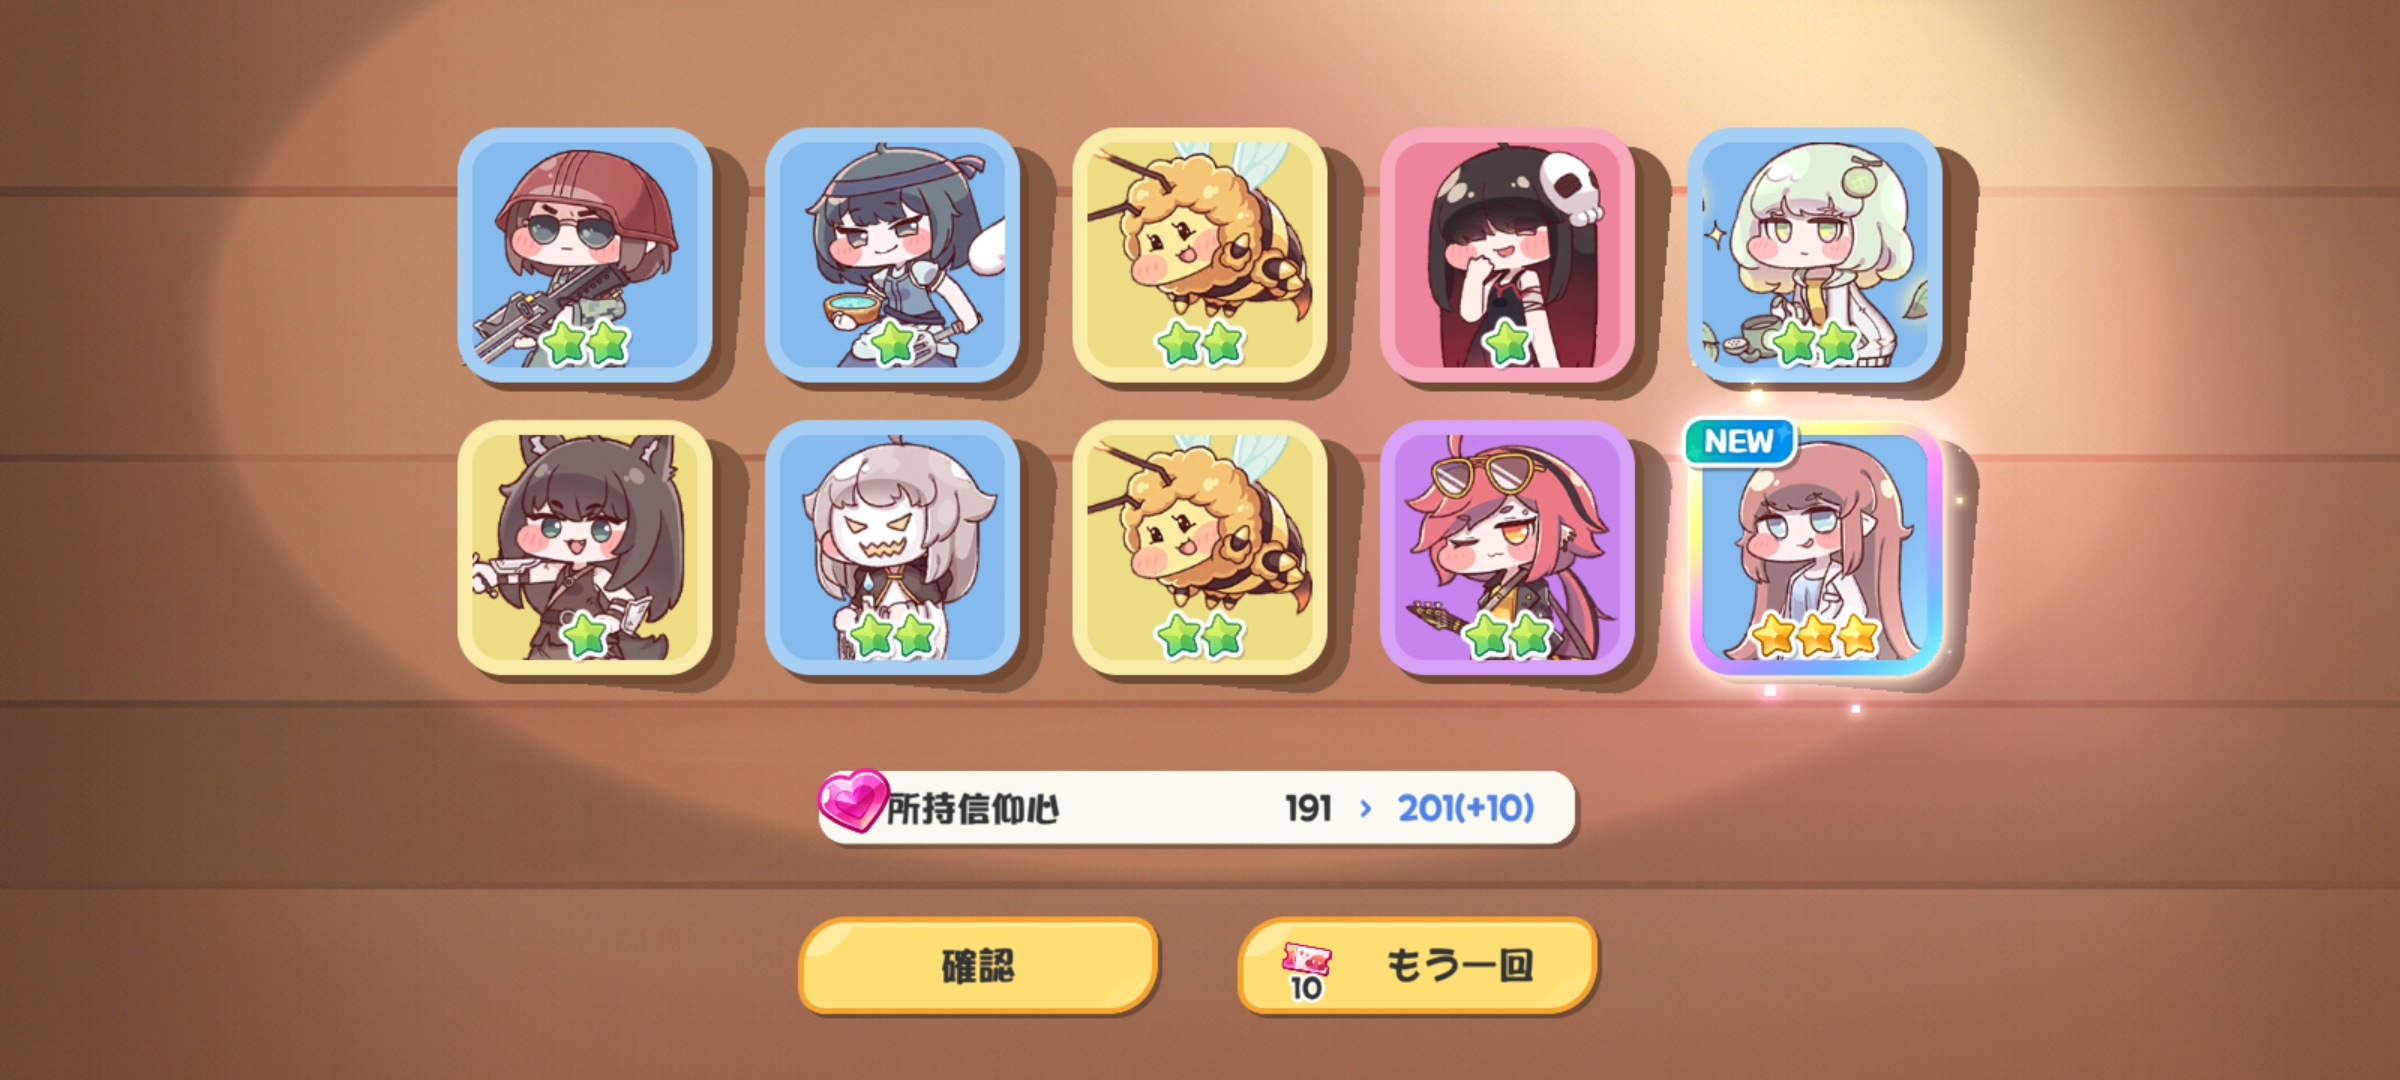Tap the 201(+10) updated total value
Image resolution: width=2400 pixels, height=1080 pixels.
tap(1466, 808)
